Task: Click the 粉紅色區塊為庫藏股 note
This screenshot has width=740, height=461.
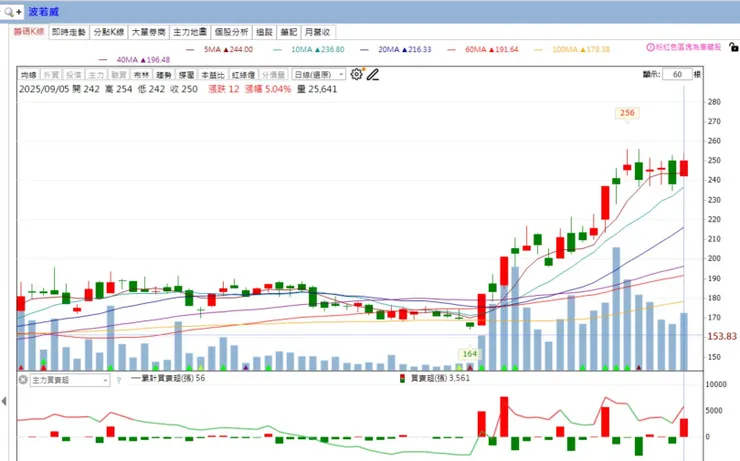Action: pyautogui.click(x=688, y=47)
